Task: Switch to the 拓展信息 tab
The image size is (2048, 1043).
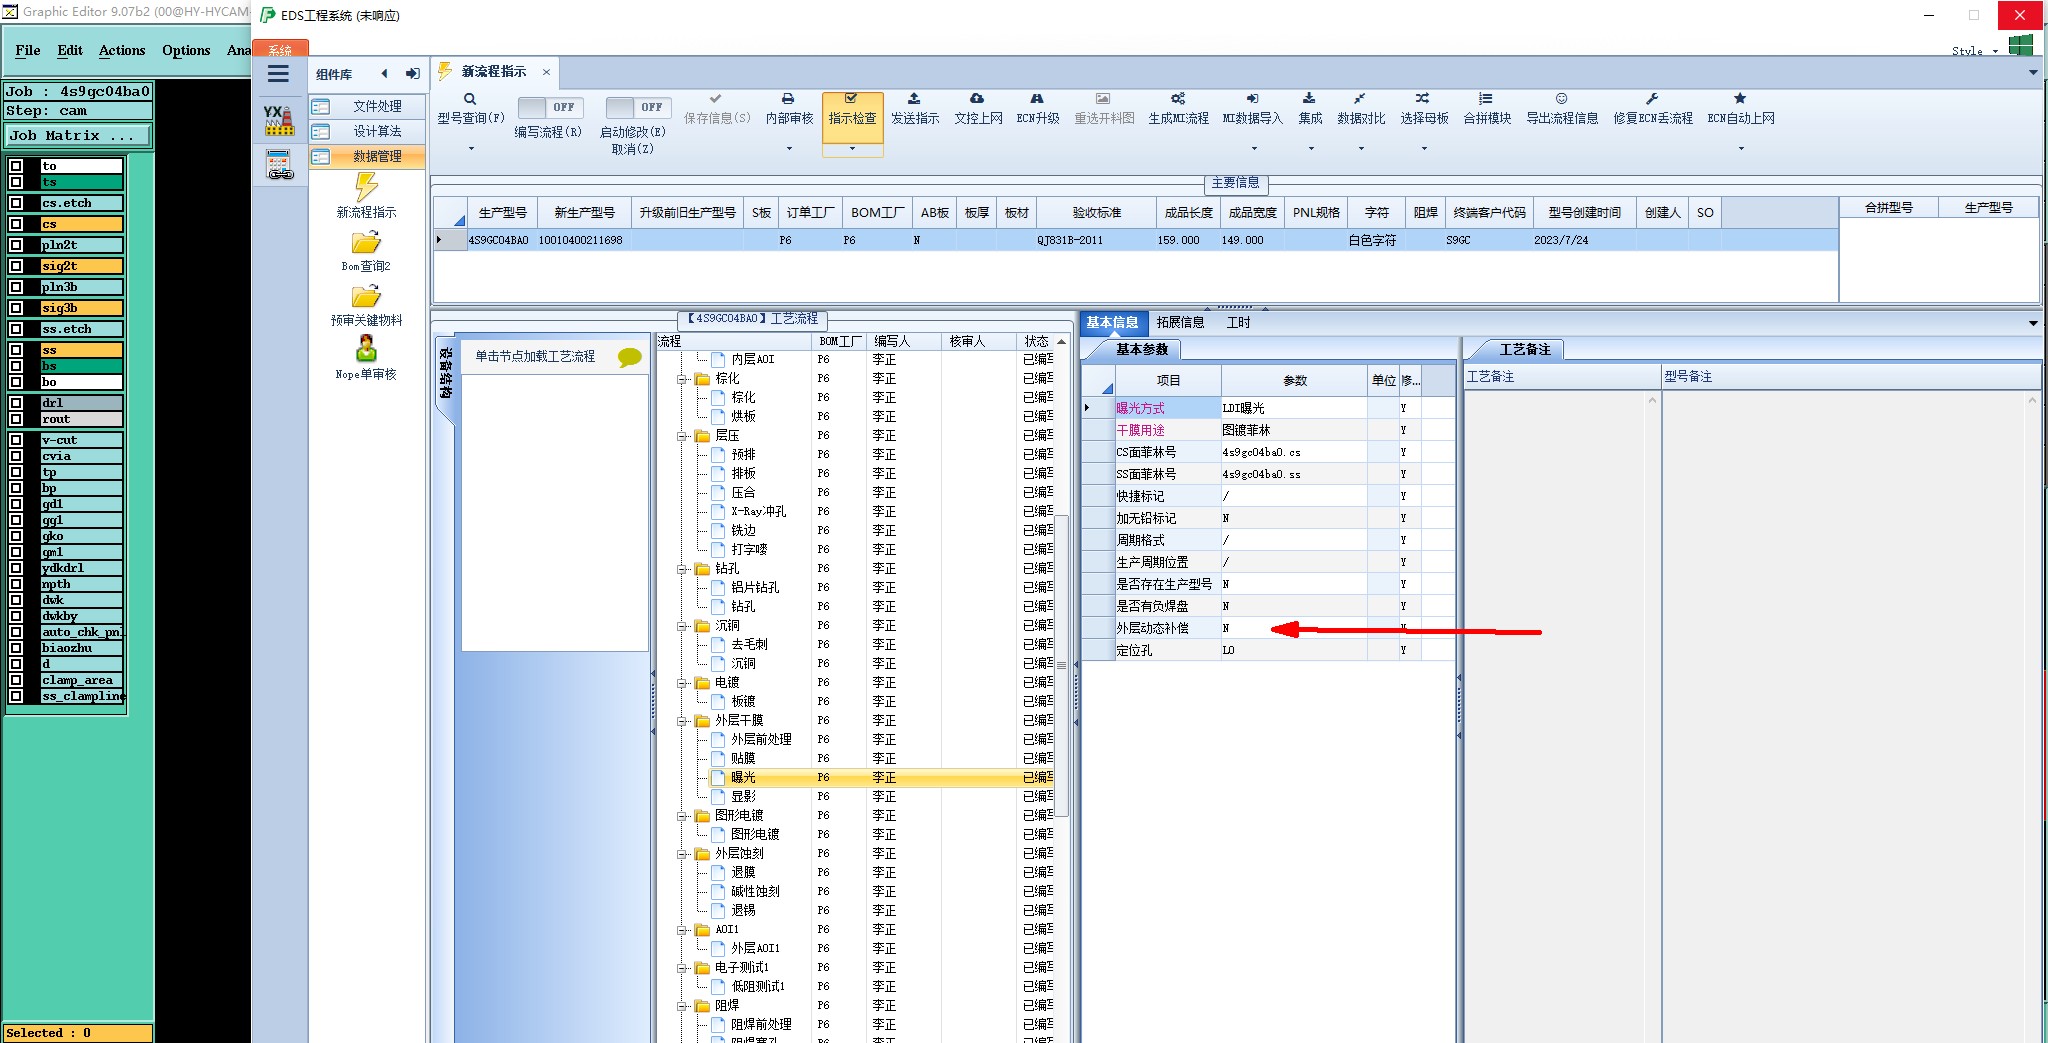Action: pos(1180,322)
